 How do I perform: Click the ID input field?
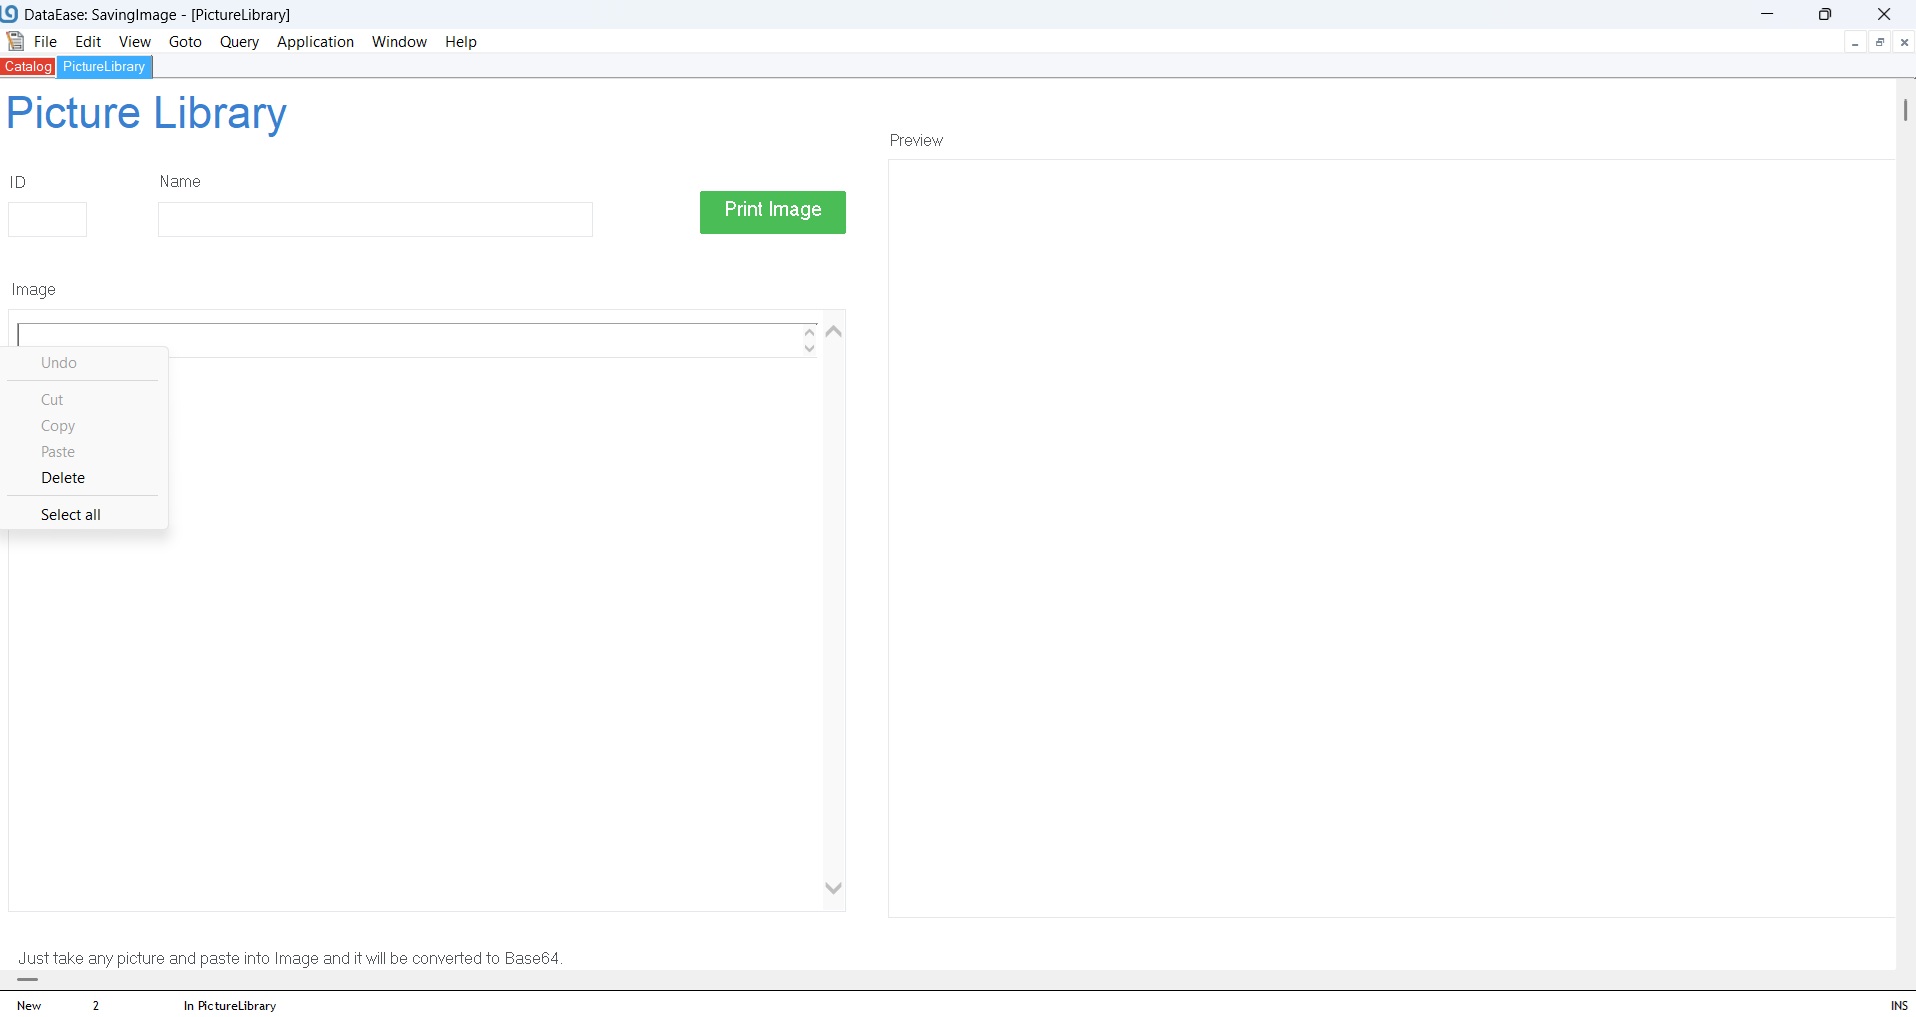pos(48,220)
